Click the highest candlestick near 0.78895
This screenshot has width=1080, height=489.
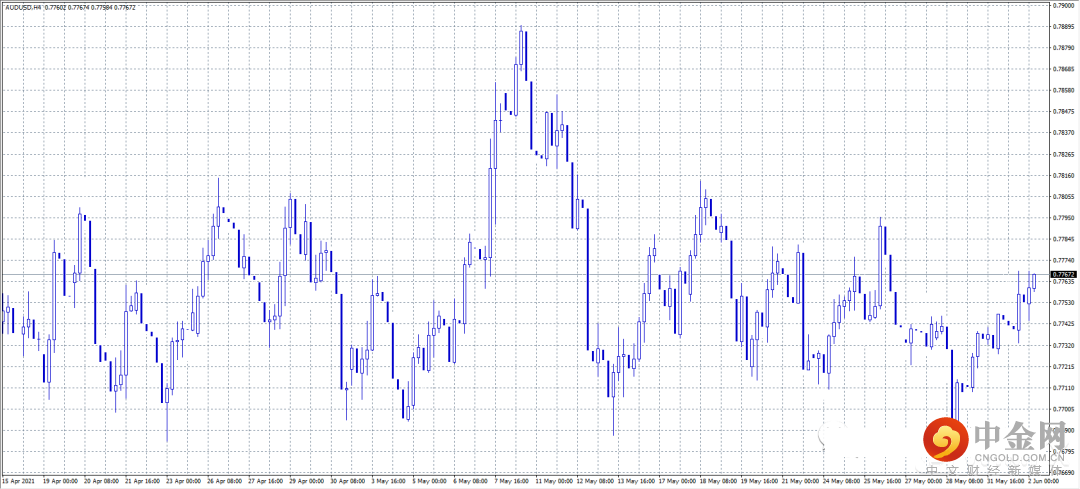(x=521, y=48)
